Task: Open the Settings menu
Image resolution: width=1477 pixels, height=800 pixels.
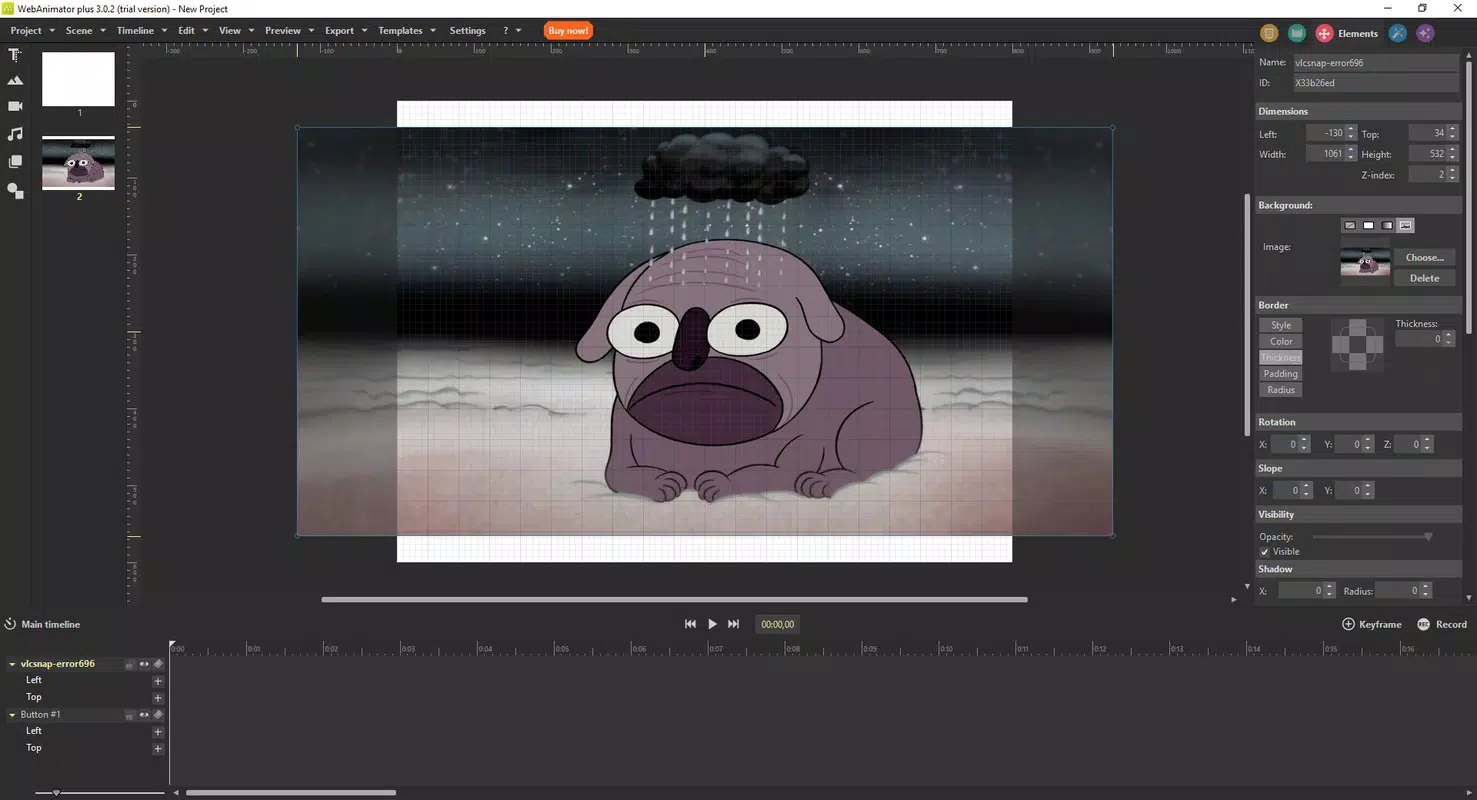Action: coord(467,31)
